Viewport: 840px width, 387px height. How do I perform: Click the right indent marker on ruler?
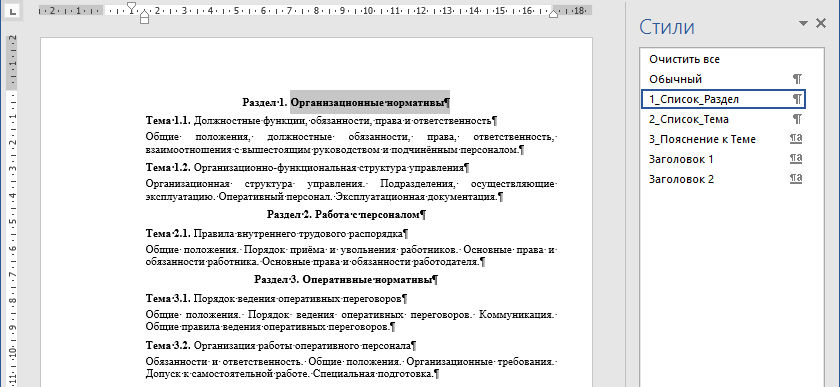point(553,14)
